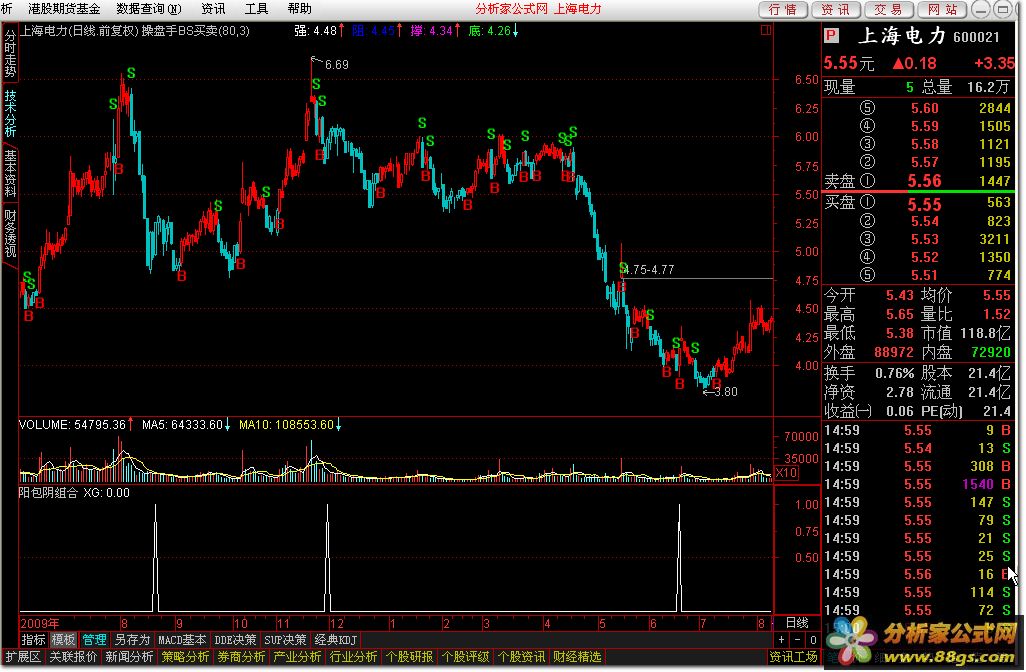Click the minus zoom button near 日线
The image size is (1026, 672).
[797, 640]
